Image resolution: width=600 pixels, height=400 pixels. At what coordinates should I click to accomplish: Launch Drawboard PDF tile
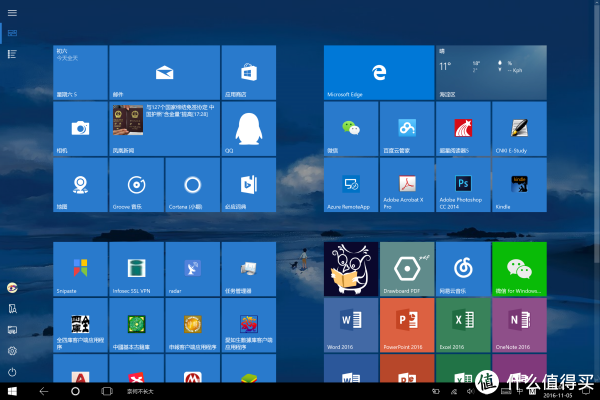407,269
